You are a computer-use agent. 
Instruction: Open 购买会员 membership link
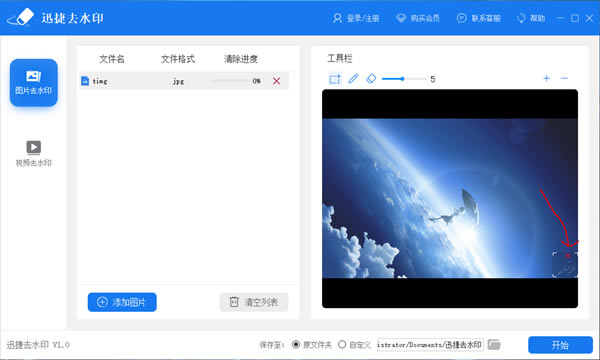click(x=418, y=18)
